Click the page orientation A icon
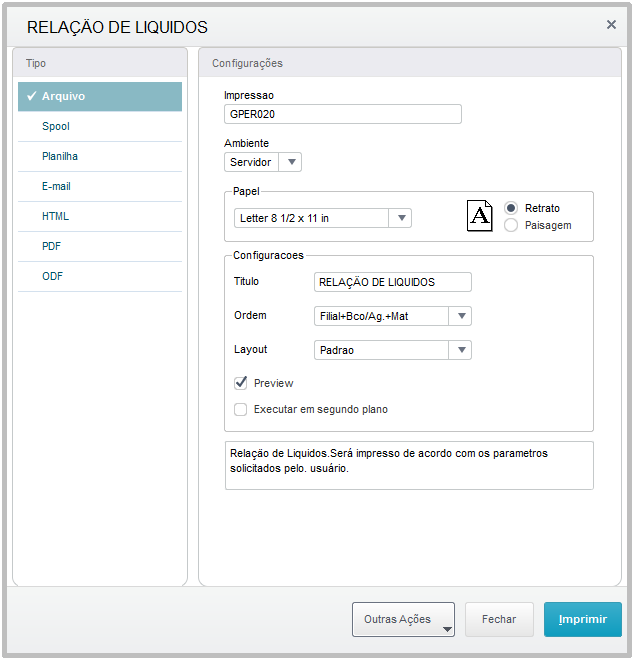Image resolution: width=635 pixels, height=663 pixels. pos(479,216)
